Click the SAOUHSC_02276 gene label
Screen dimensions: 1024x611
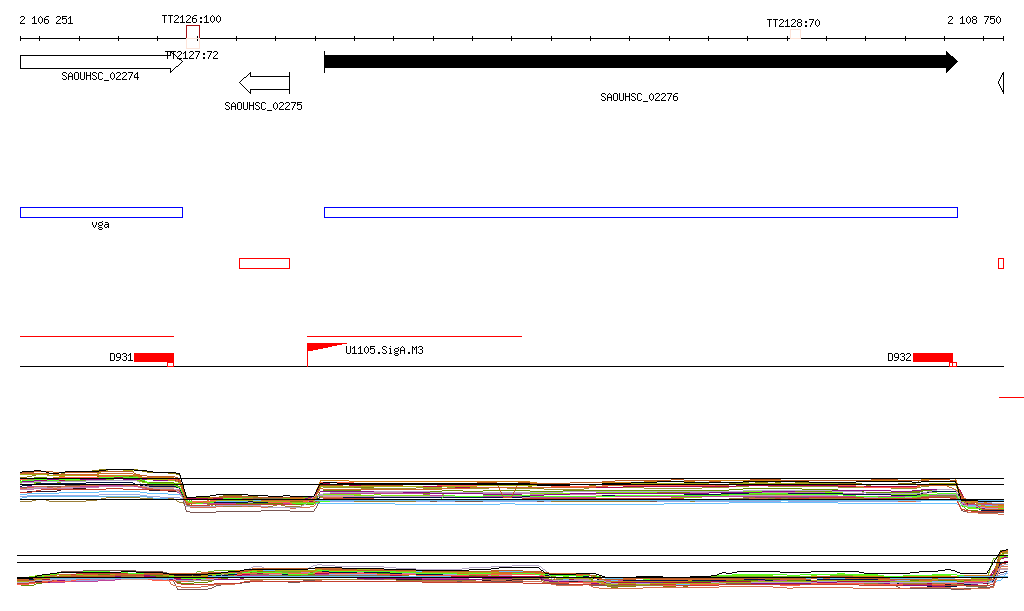click(x=639, y=97)
